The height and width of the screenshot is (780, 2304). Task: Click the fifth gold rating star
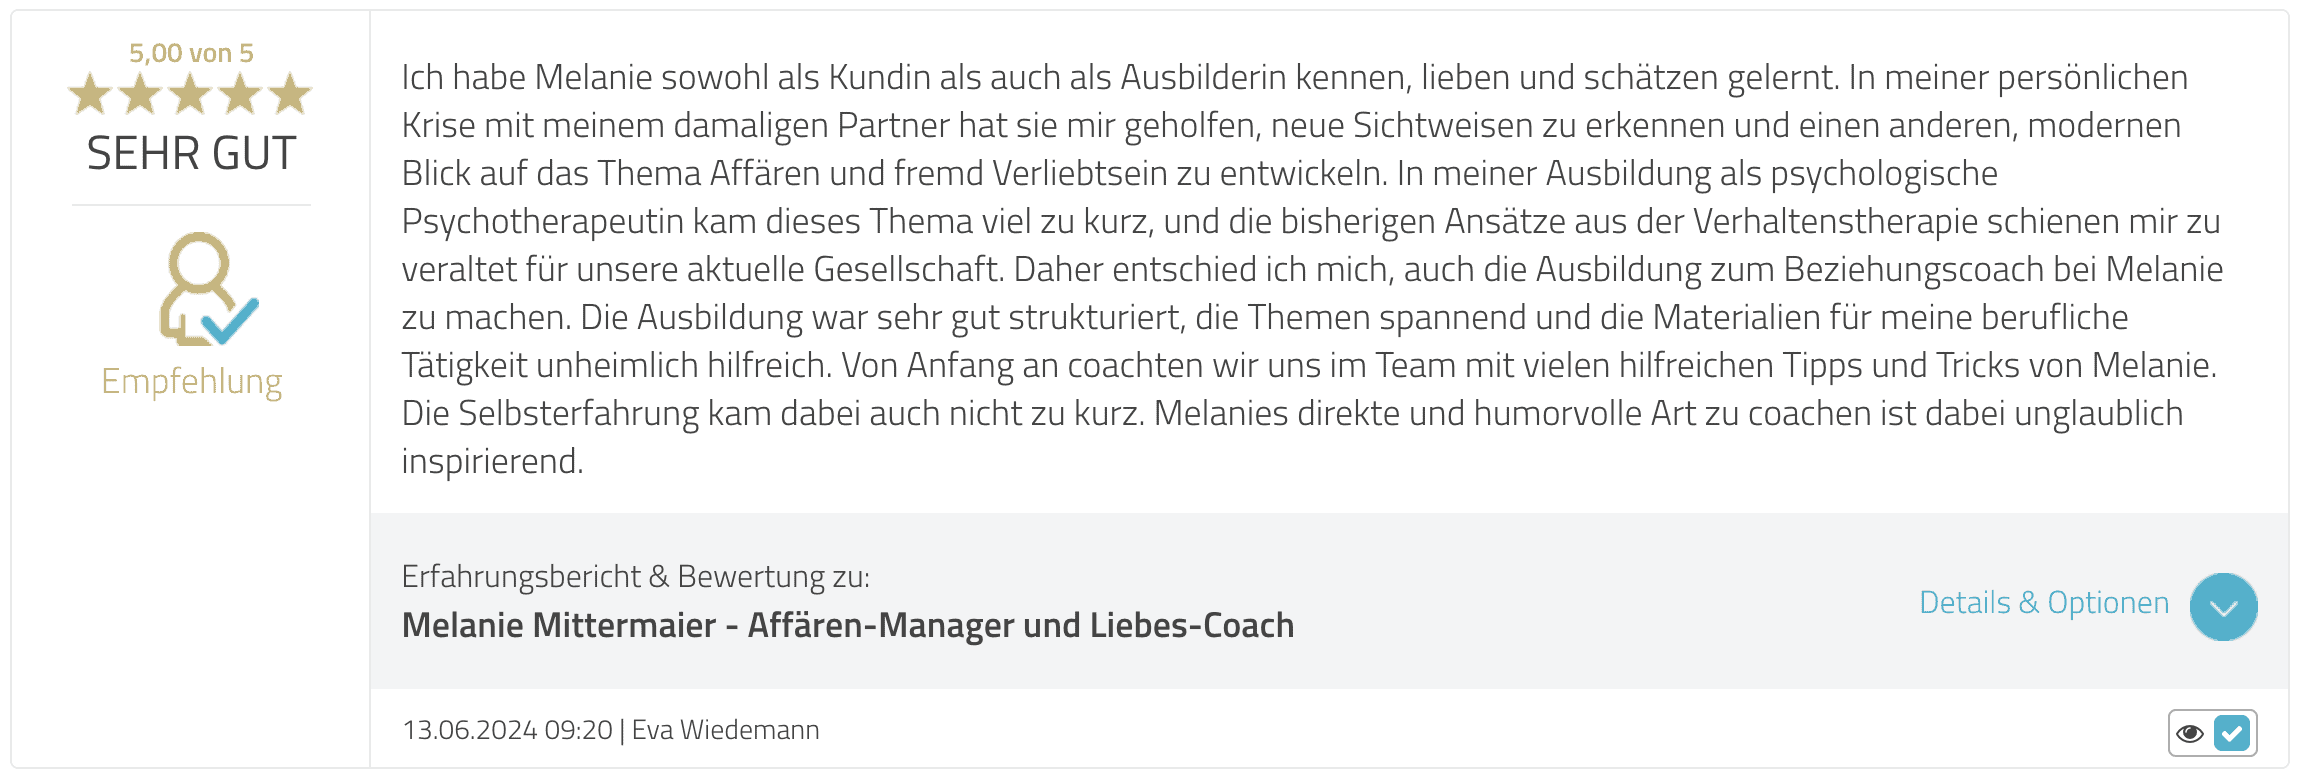pos(290,95)
